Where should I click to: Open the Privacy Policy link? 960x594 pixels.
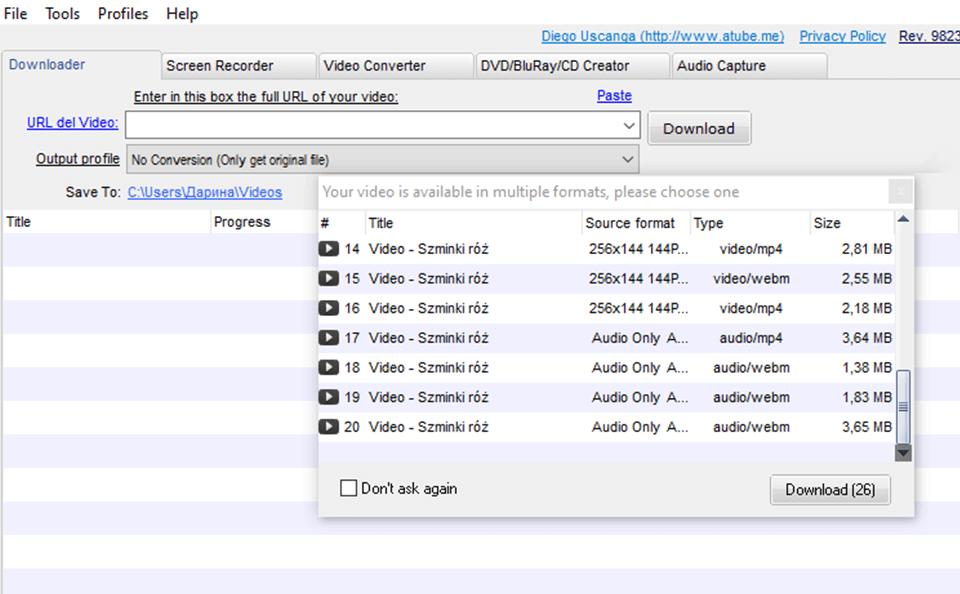[x=842, y=36]
